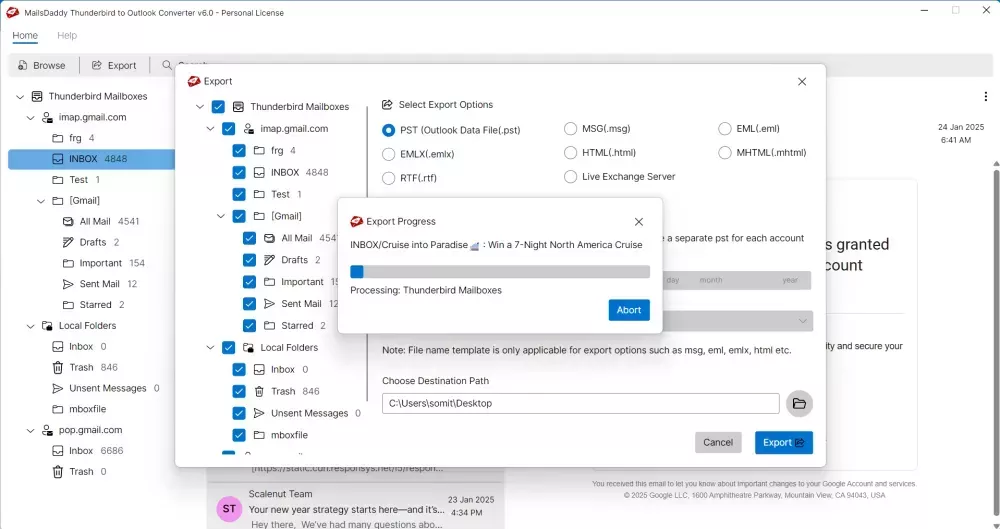Viewport: 1000px width, 529px height.
Task: Collapse Local Folders in the Export dialog tree
Action: point(210,348)
